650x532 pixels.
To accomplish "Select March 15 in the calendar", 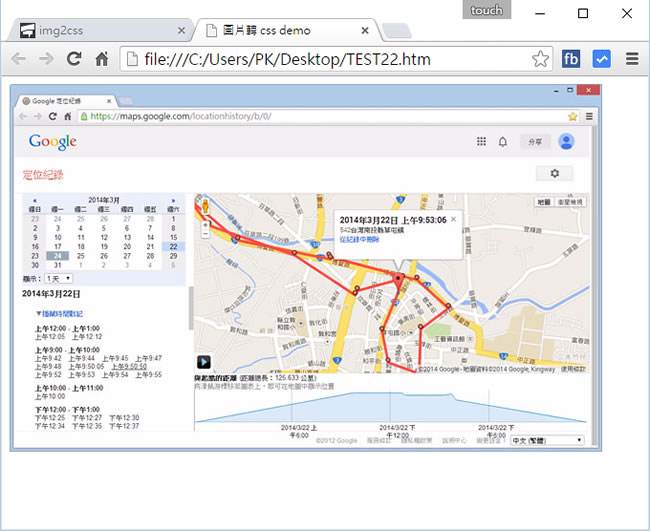I will [173, 238].
